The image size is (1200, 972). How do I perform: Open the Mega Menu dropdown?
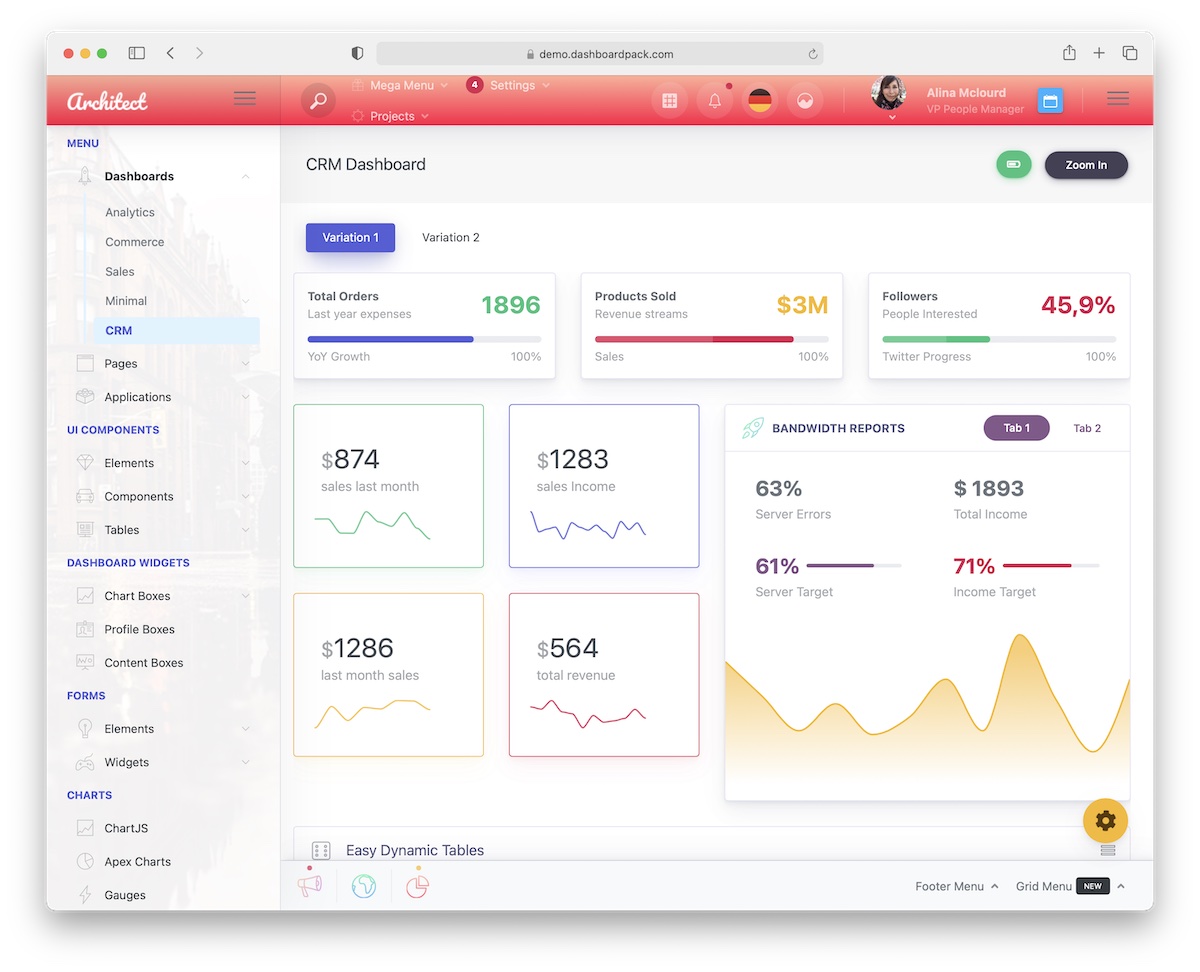tap(400, 85)
